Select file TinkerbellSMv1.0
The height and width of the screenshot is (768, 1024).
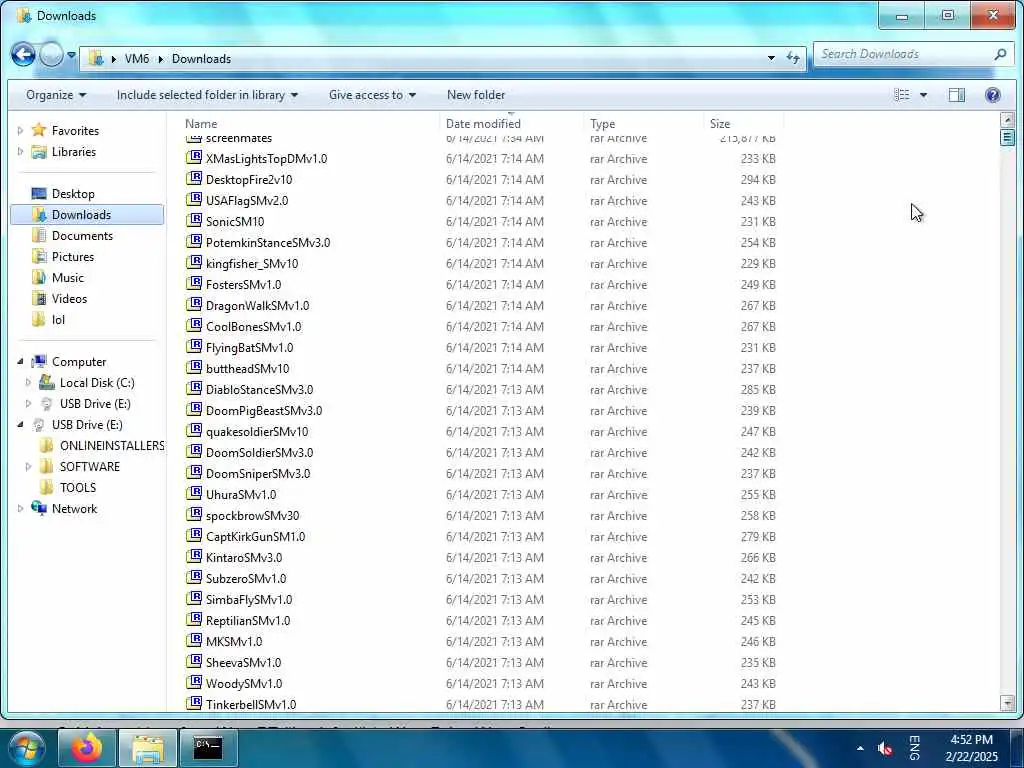point(251,704)
